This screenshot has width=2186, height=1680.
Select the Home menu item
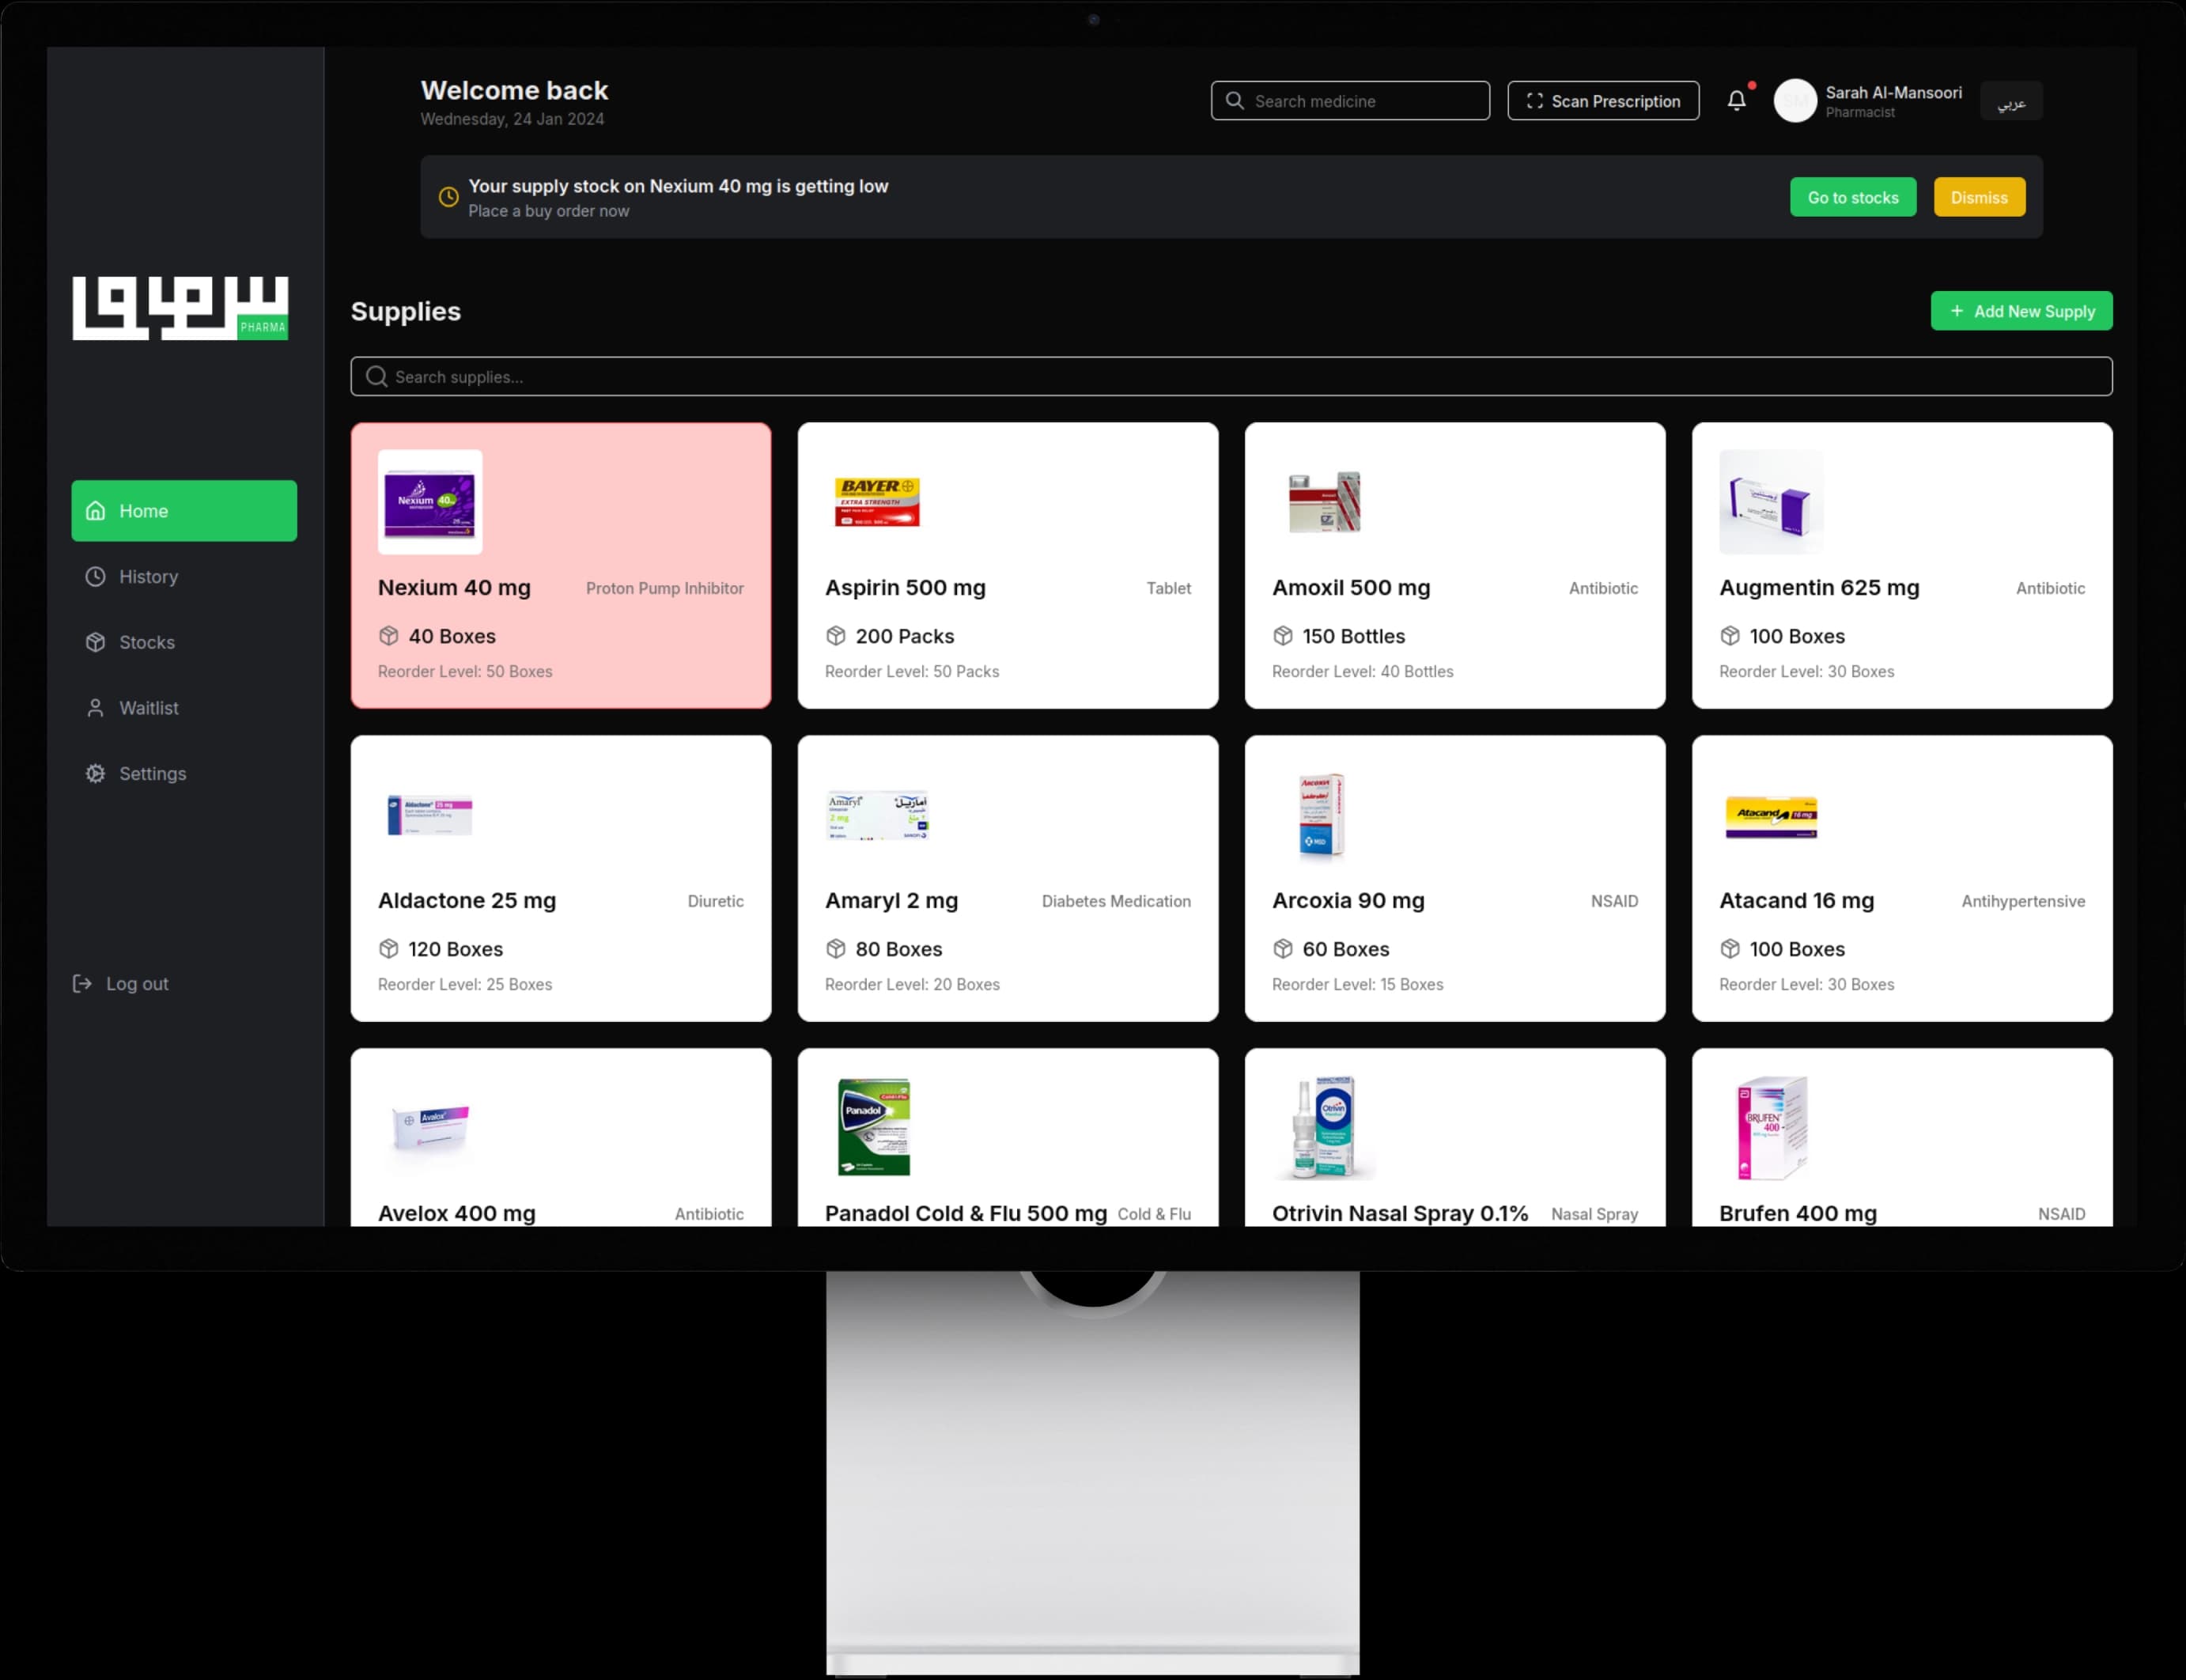pos(185,510)
